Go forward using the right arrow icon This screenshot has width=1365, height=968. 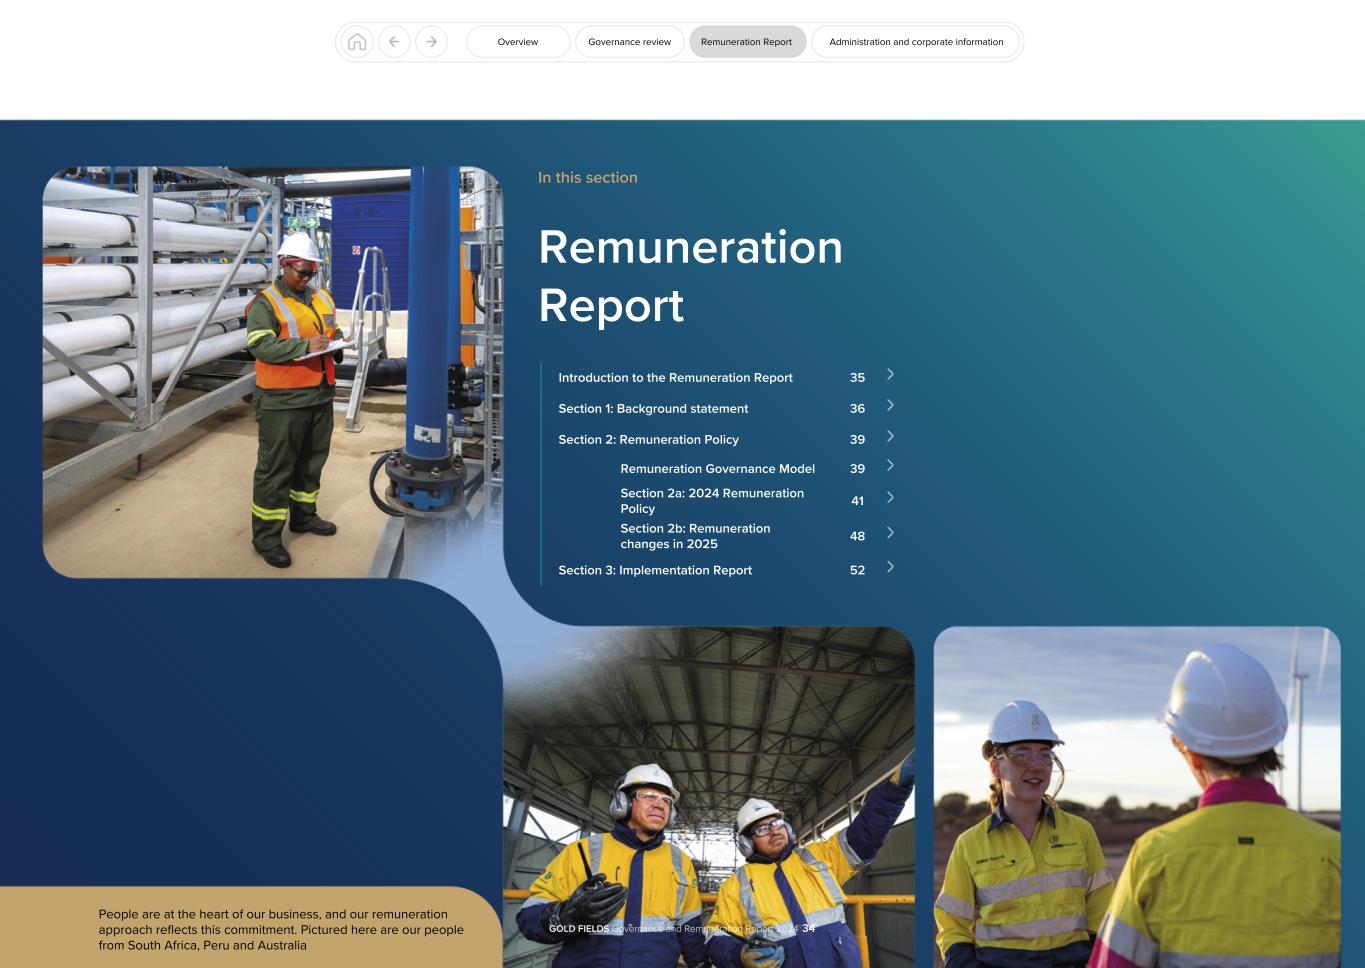point(431,42)
